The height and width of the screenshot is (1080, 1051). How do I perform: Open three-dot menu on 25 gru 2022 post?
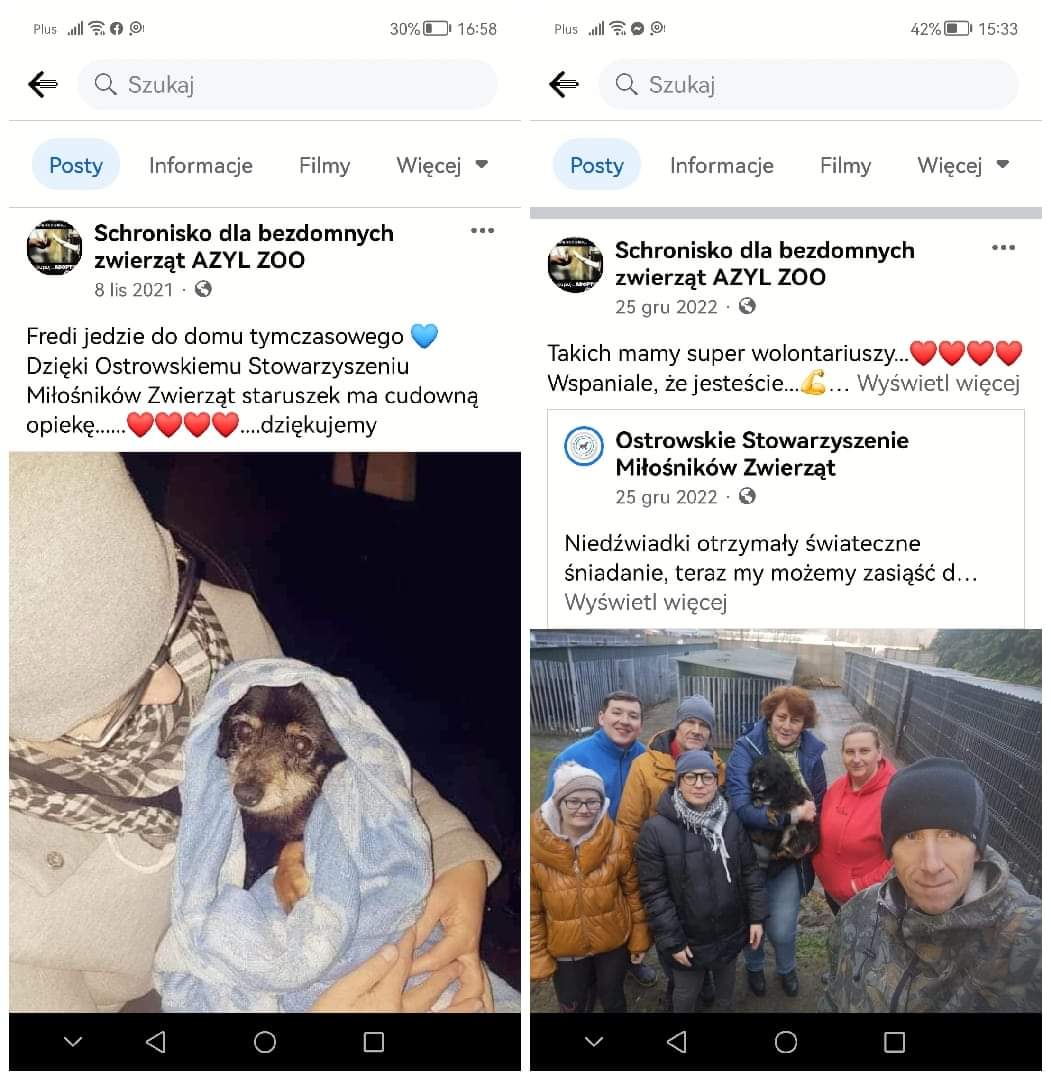tap(1003, 248)
